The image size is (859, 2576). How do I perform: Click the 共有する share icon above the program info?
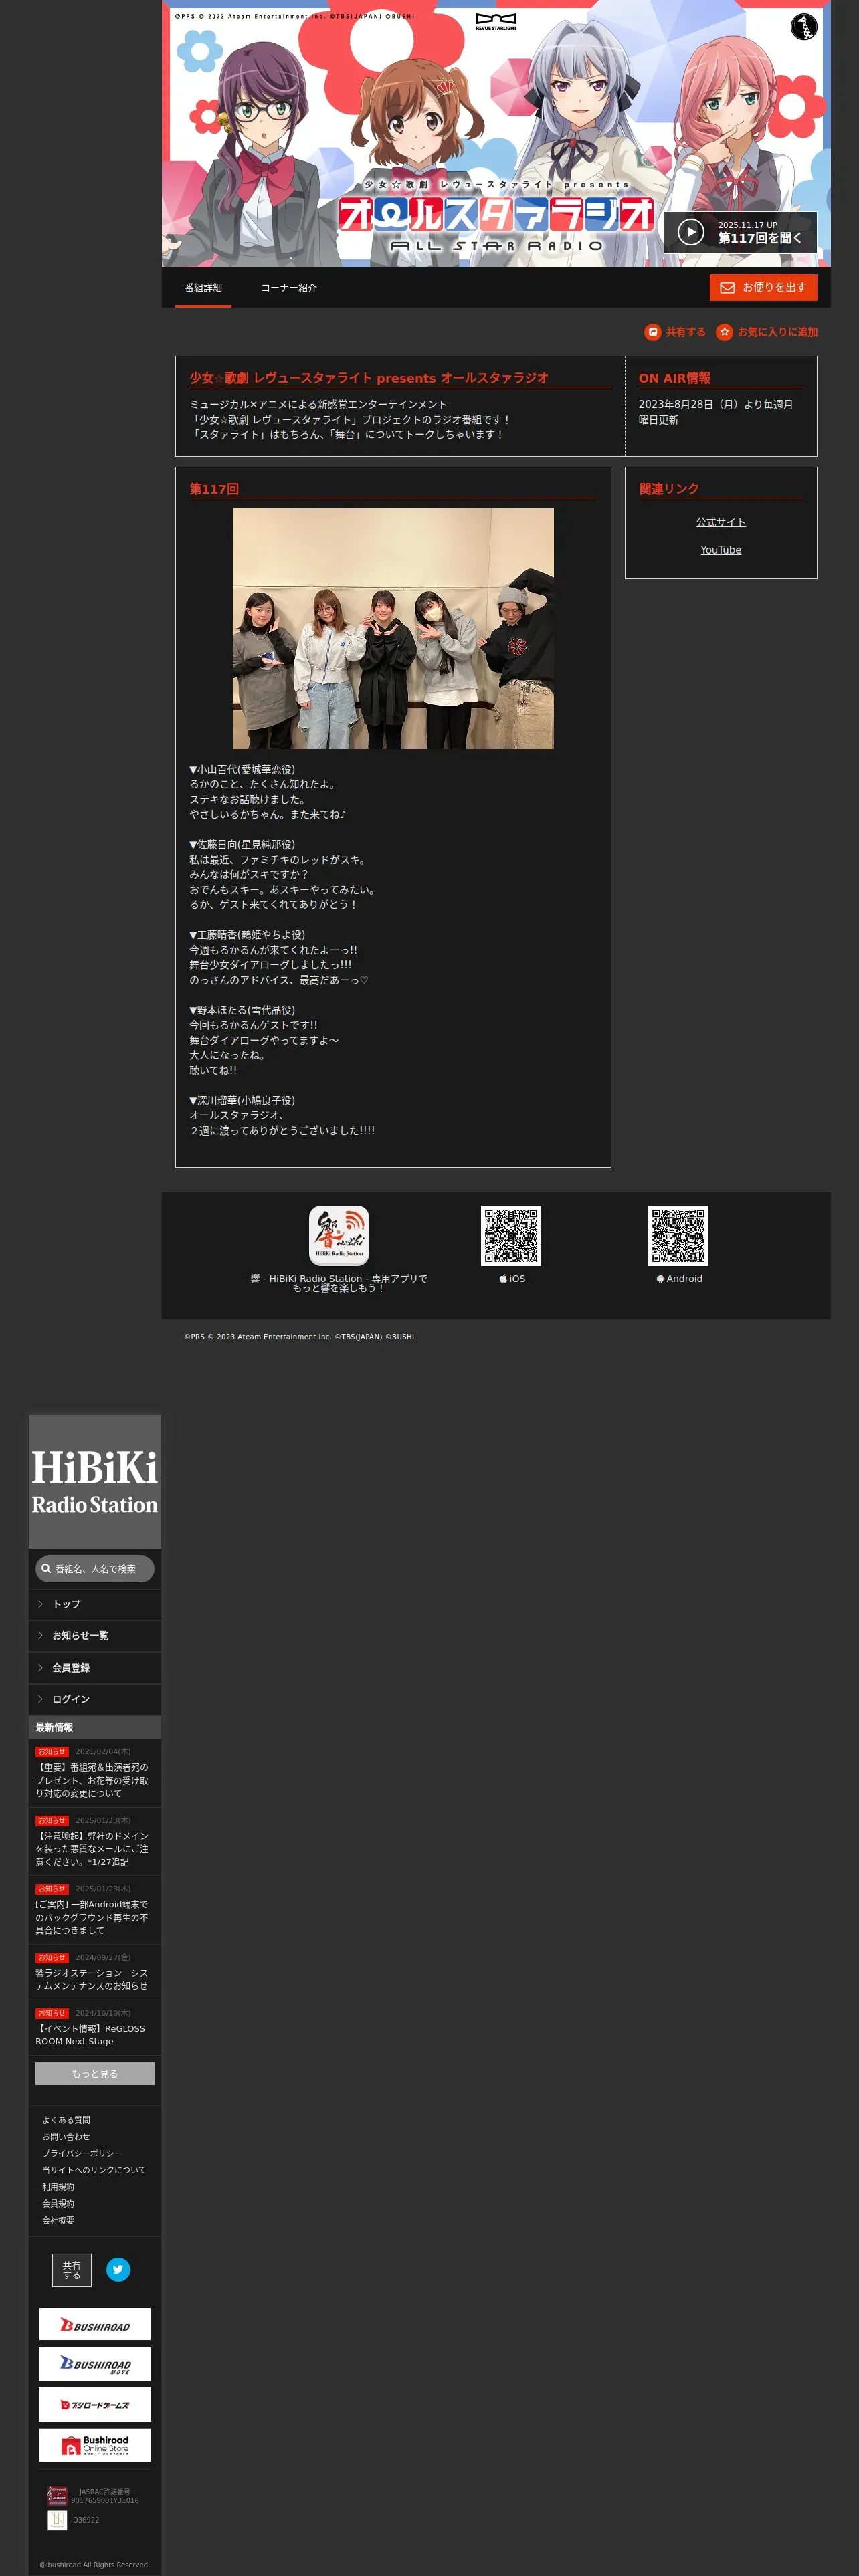pos(653,332)
